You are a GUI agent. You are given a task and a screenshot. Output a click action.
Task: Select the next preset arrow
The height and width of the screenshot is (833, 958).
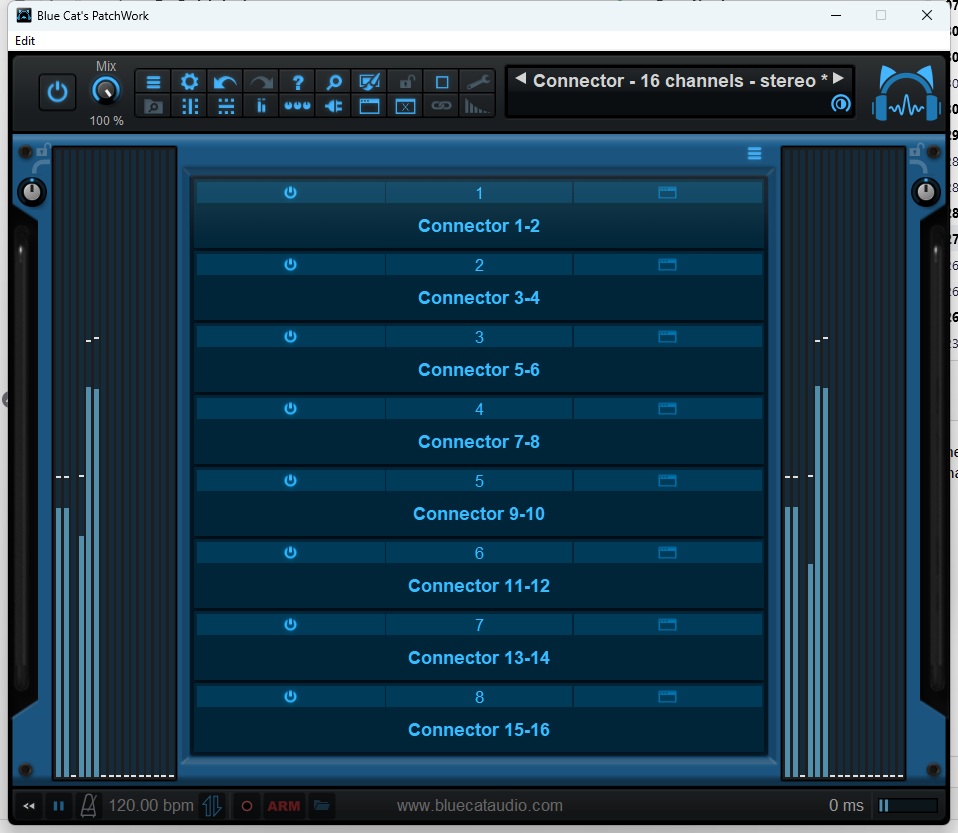coord(838,79)
